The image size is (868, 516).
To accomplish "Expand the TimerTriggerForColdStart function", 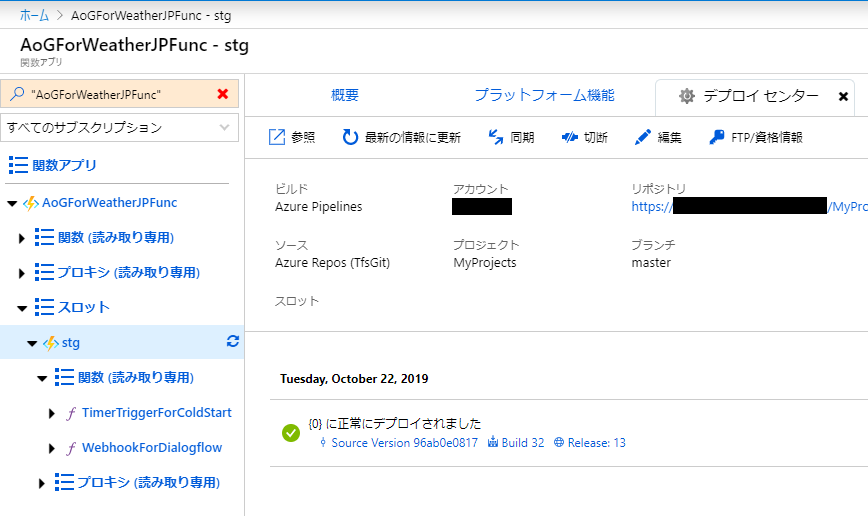I will [51, 413].
